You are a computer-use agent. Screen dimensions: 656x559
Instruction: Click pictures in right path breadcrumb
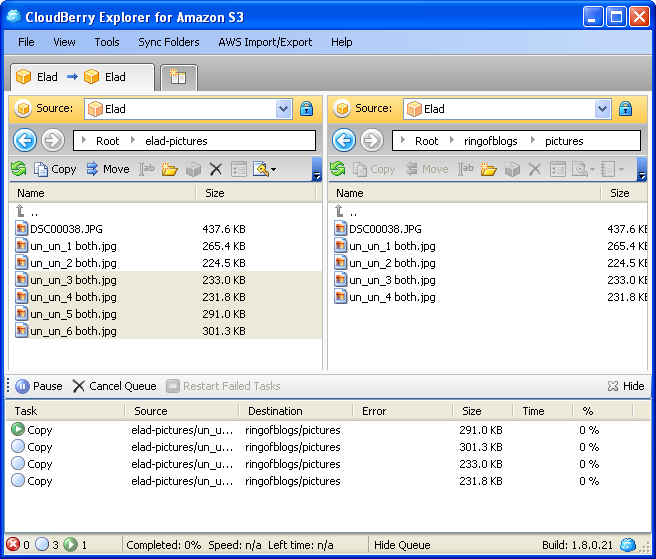tap(564, 141)
